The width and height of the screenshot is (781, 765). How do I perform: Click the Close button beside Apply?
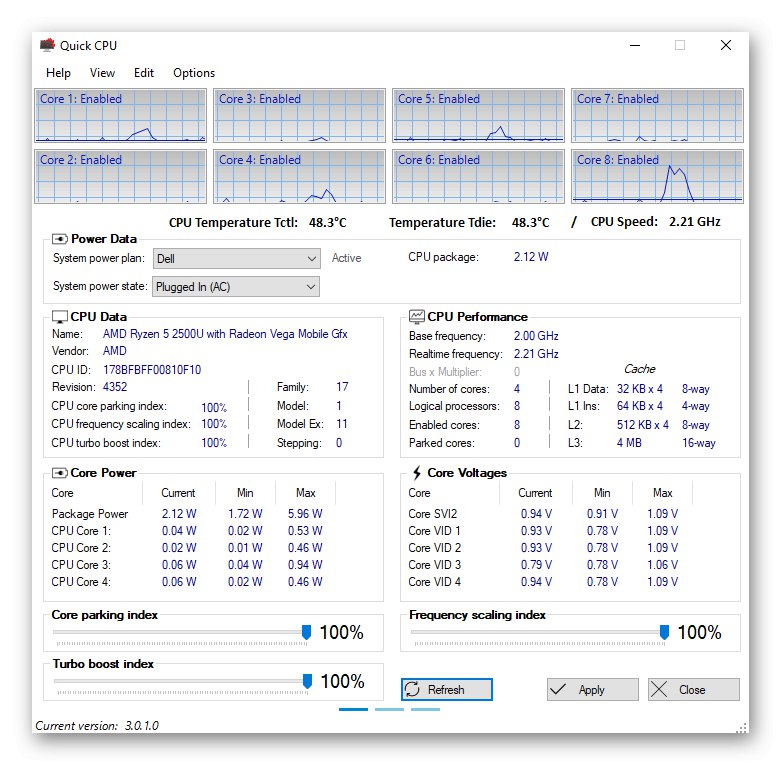click(x=693, y=689)
